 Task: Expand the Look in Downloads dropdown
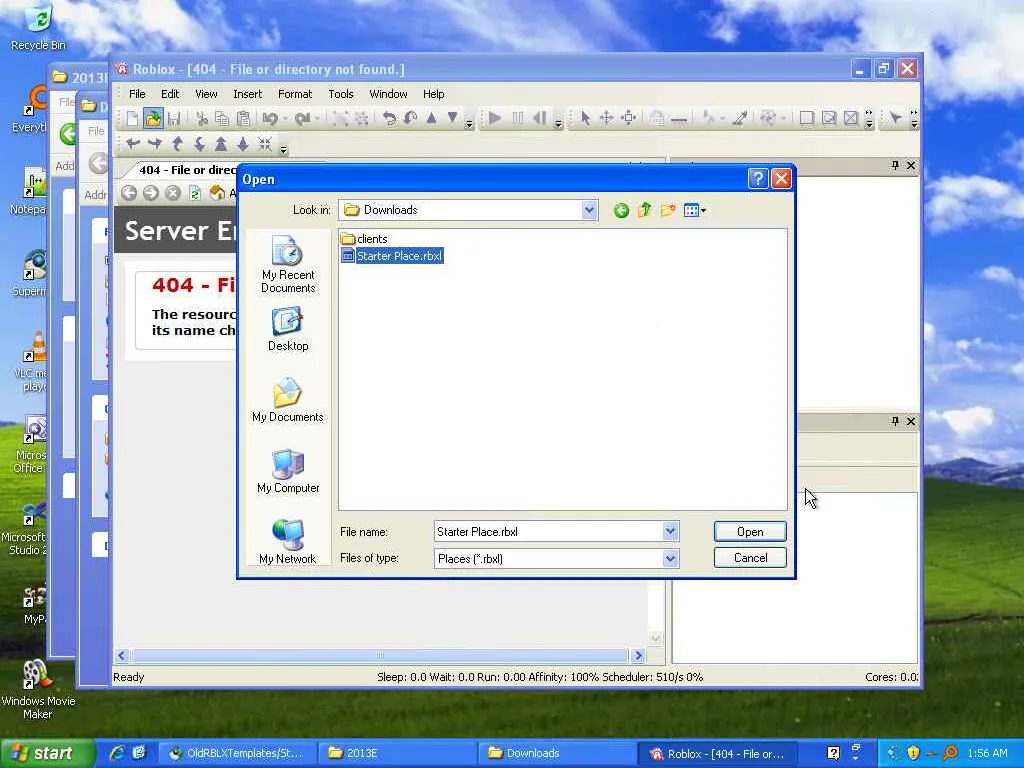589,210
